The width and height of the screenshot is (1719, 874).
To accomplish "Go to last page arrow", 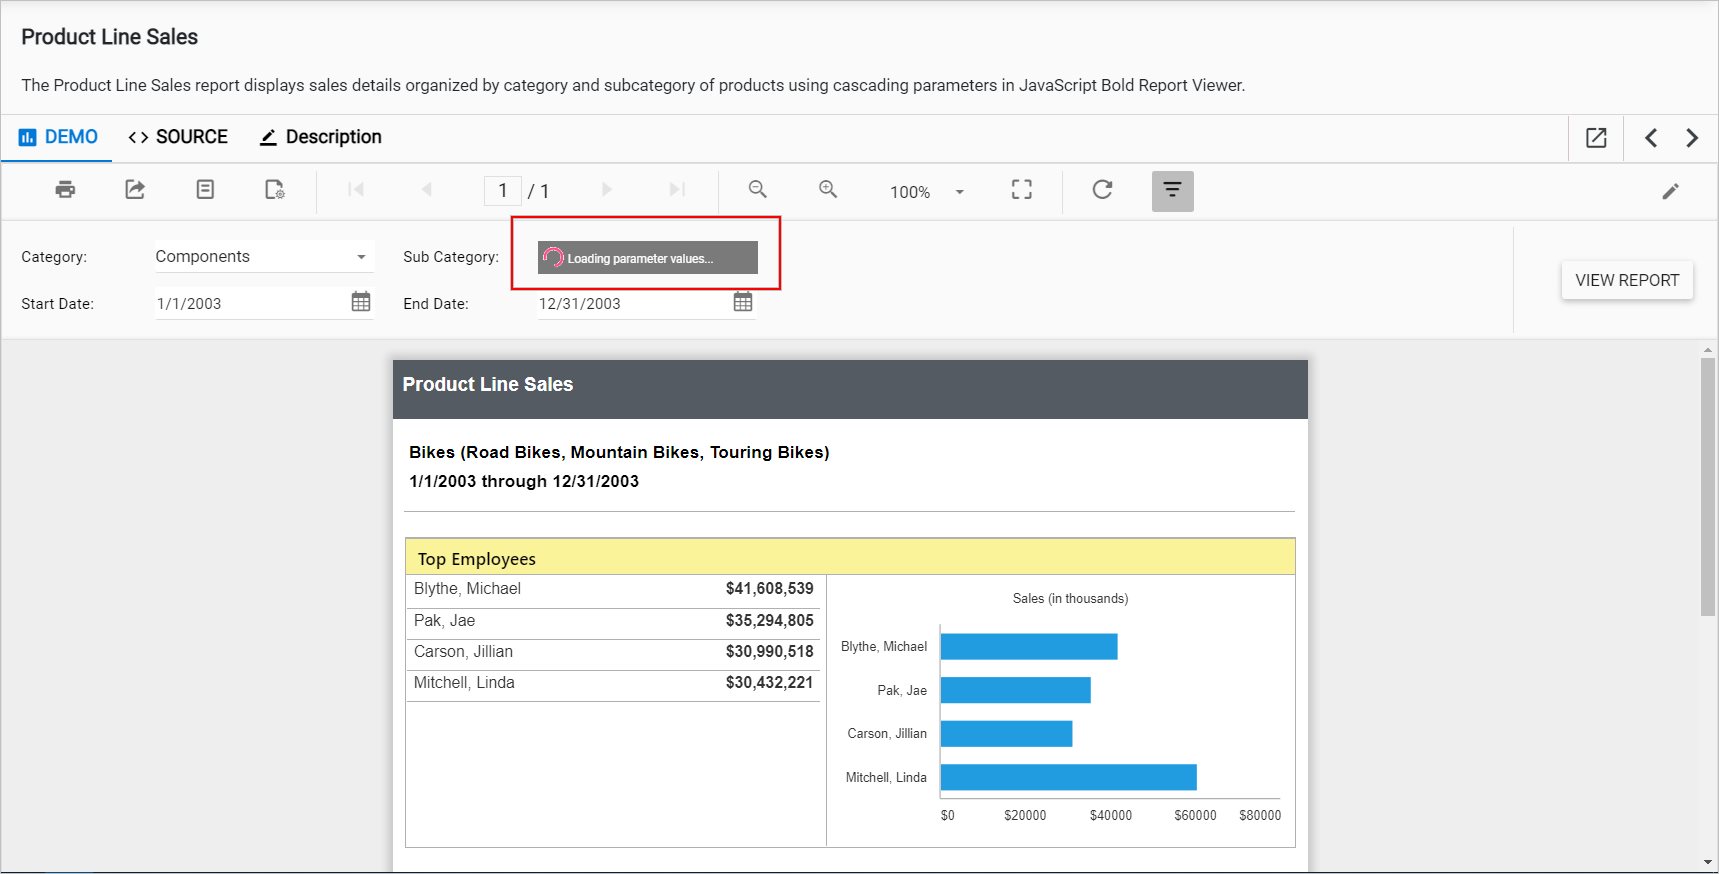I will (x=677, y=190).
